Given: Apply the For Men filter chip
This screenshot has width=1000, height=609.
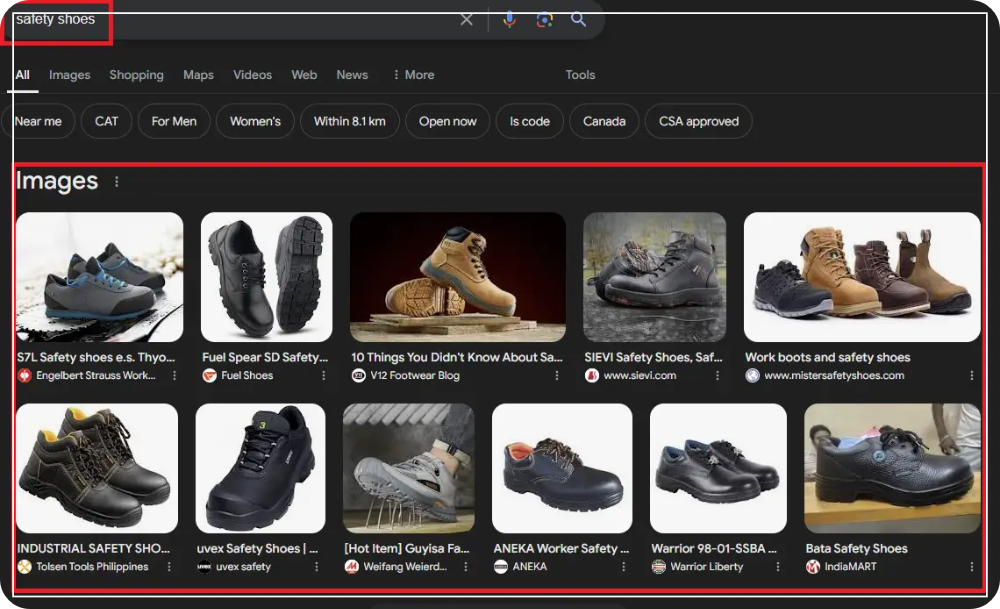Looking at the screenshot, I should (x=174, y=121).
